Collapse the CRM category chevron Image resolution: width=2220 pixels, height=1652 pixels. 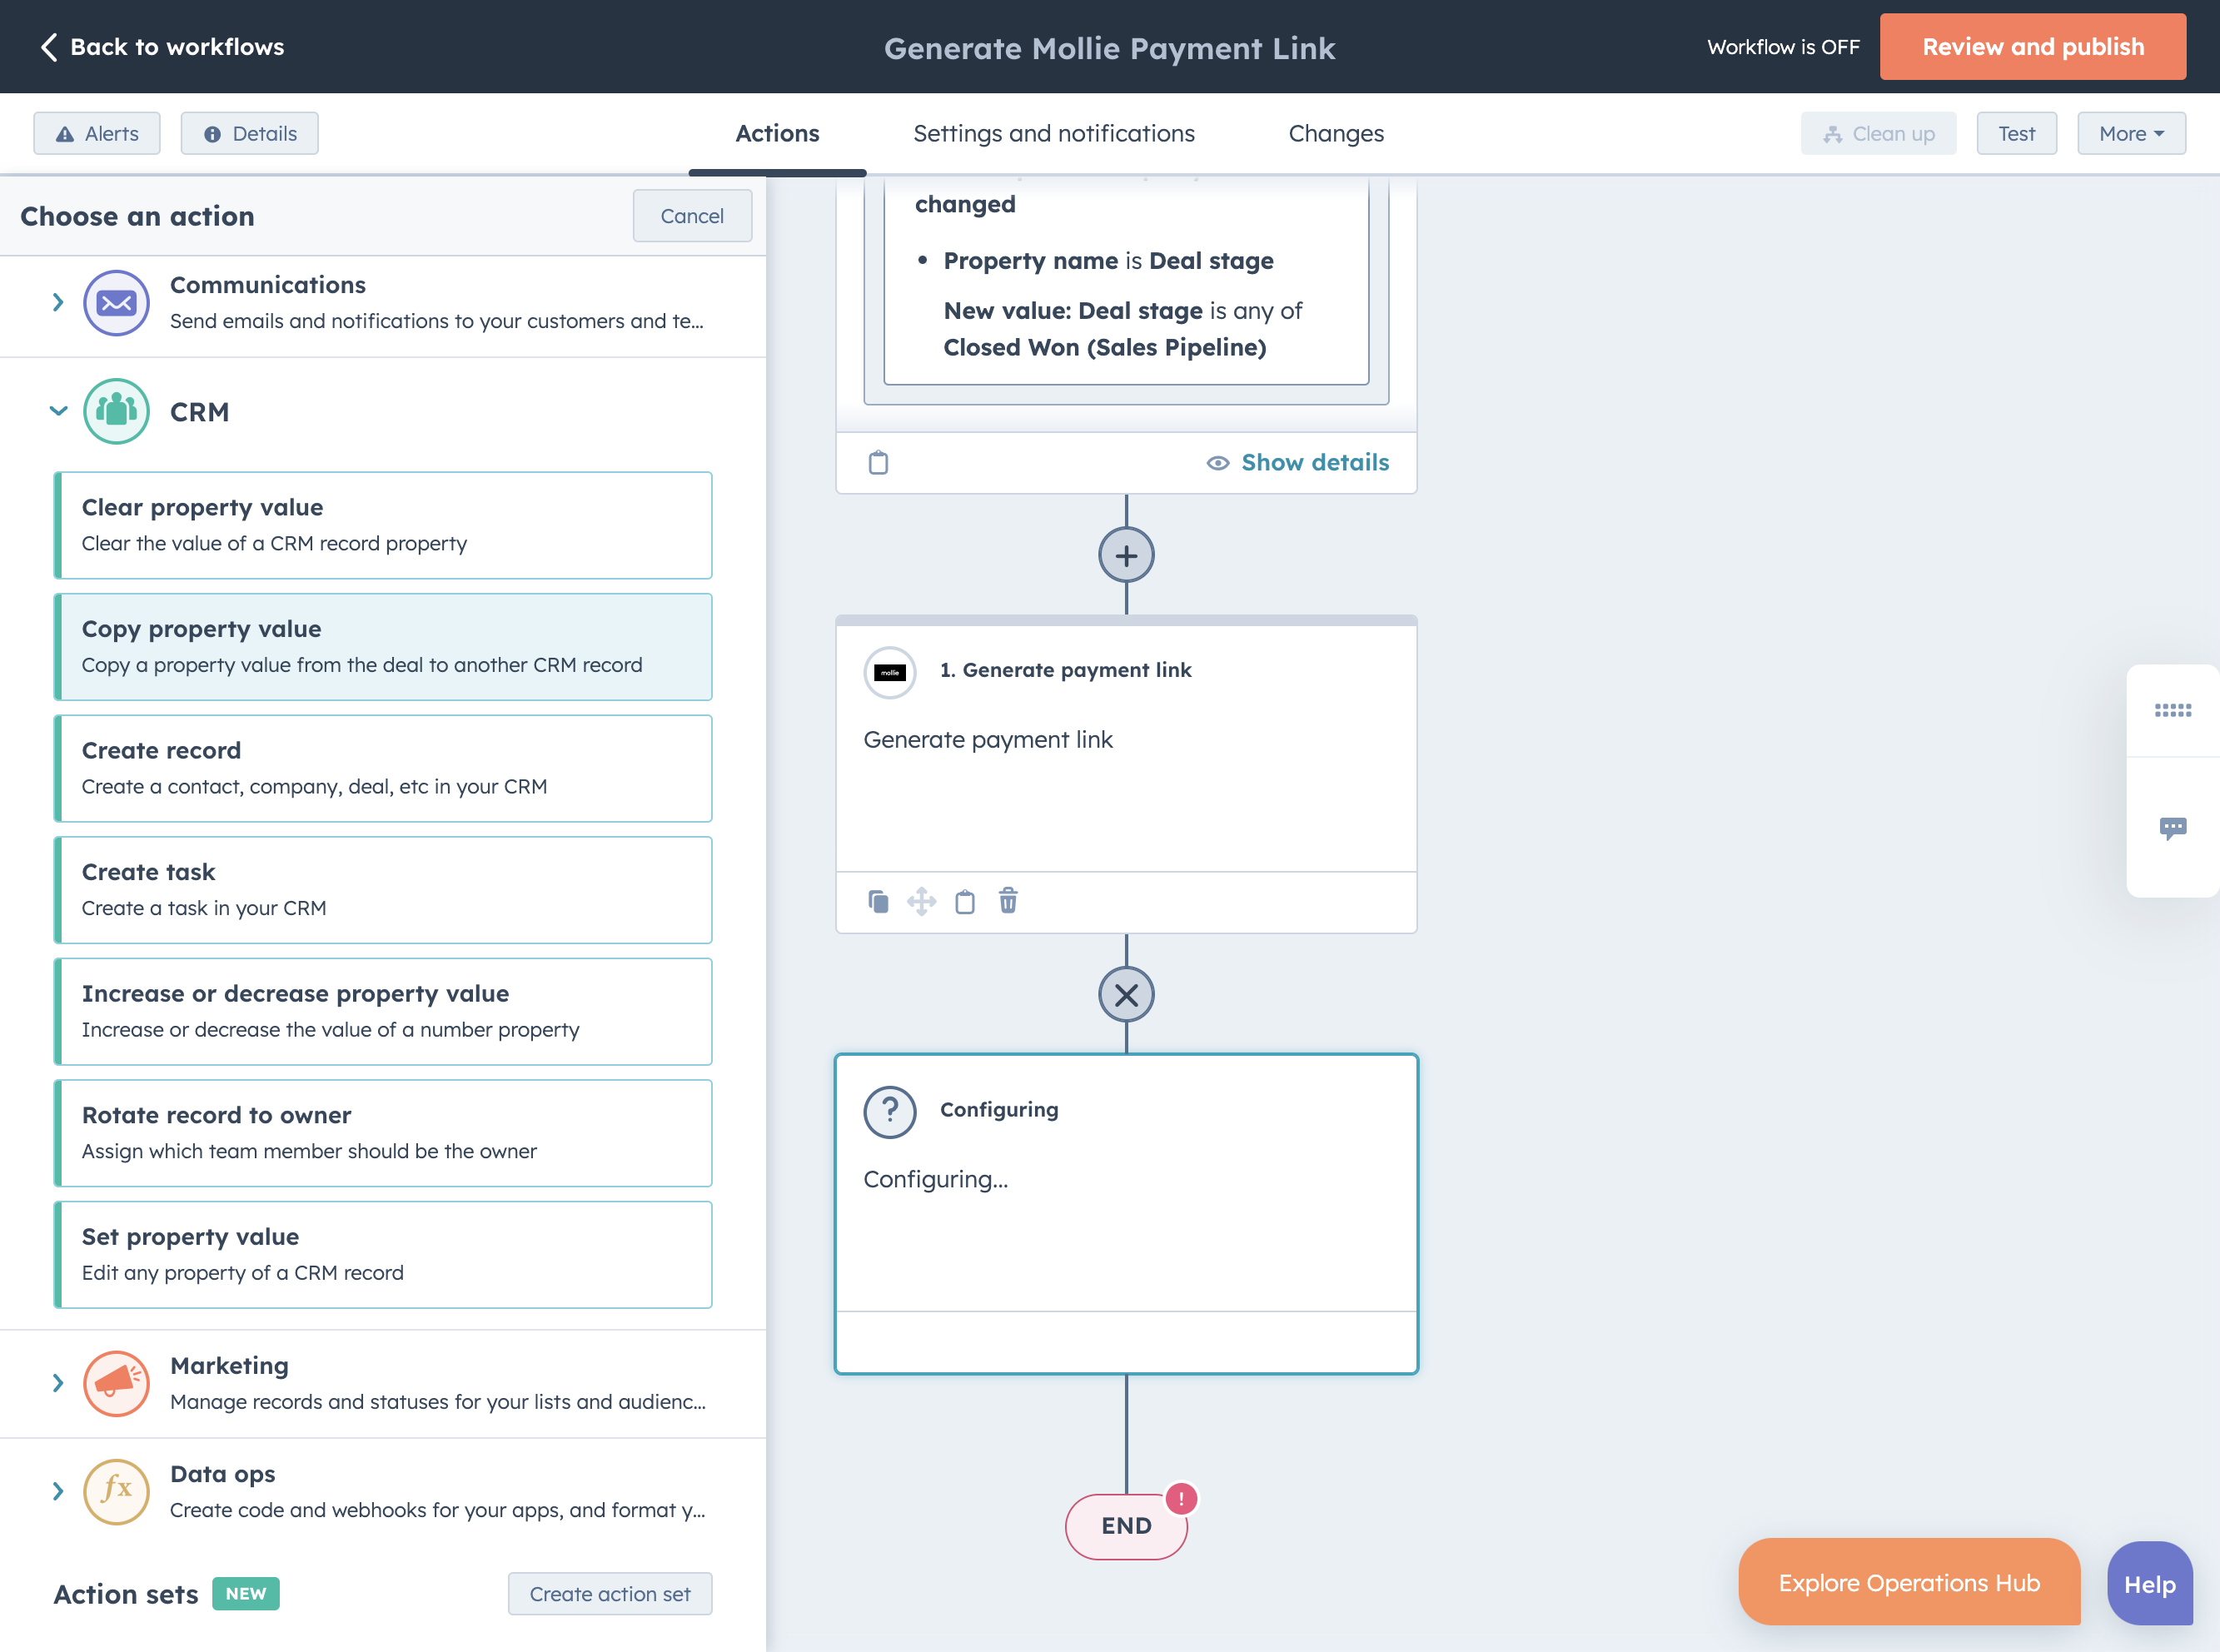click(58, 411)
